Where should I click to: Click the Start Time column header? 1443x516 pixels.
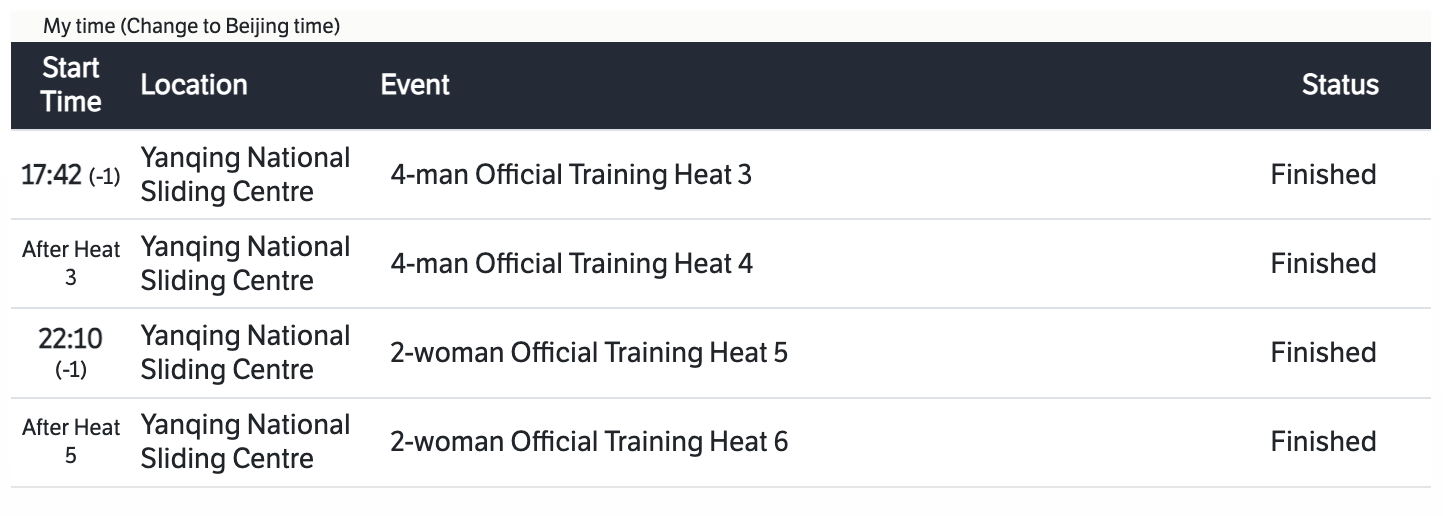click(x=71, y=85)
